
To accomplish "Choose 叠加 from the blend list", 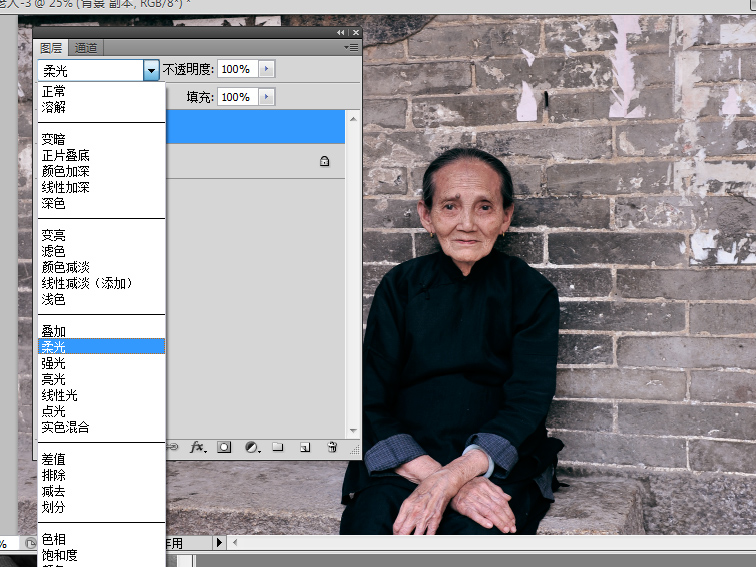I will (x=53, y=331).
